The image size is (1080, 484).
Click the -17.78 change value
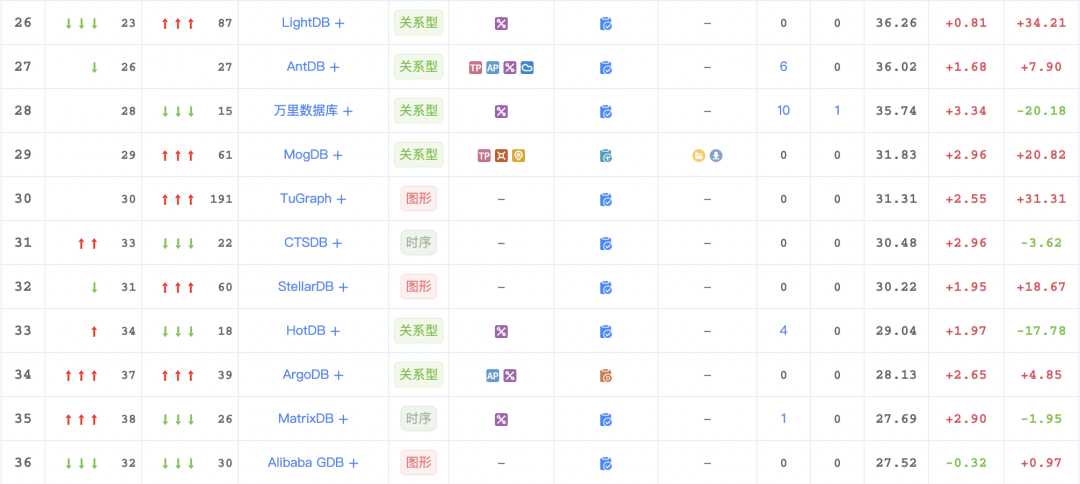click(1041, 331)
